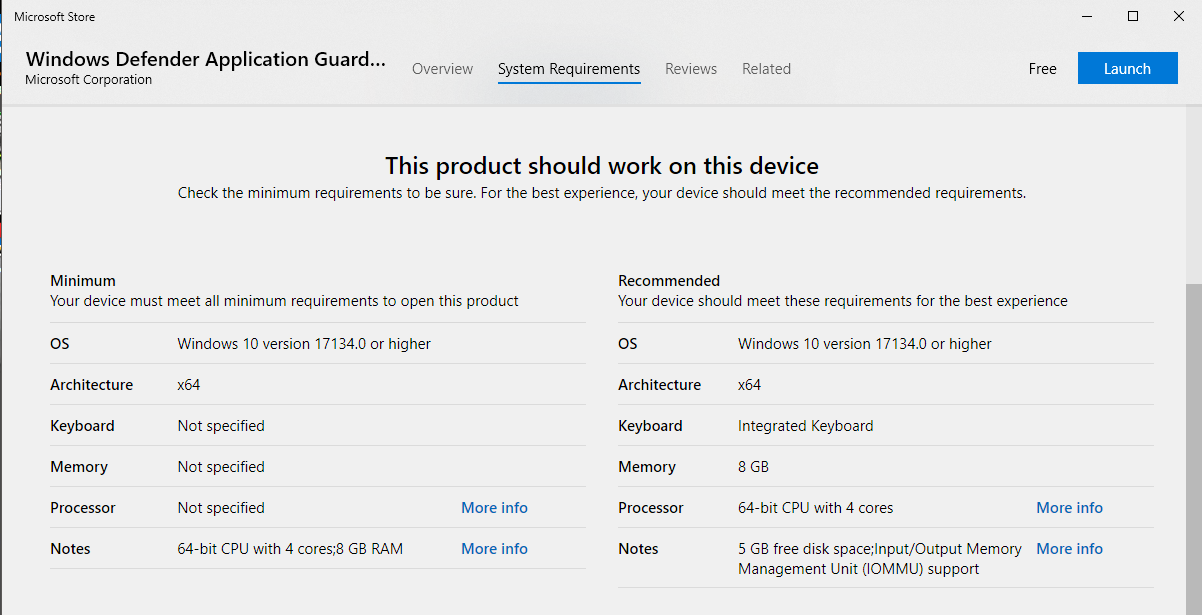The height and width of the screenshot is (615, 1202).
Task: Open More info for minimum Processor
Action: pos(494,508)
